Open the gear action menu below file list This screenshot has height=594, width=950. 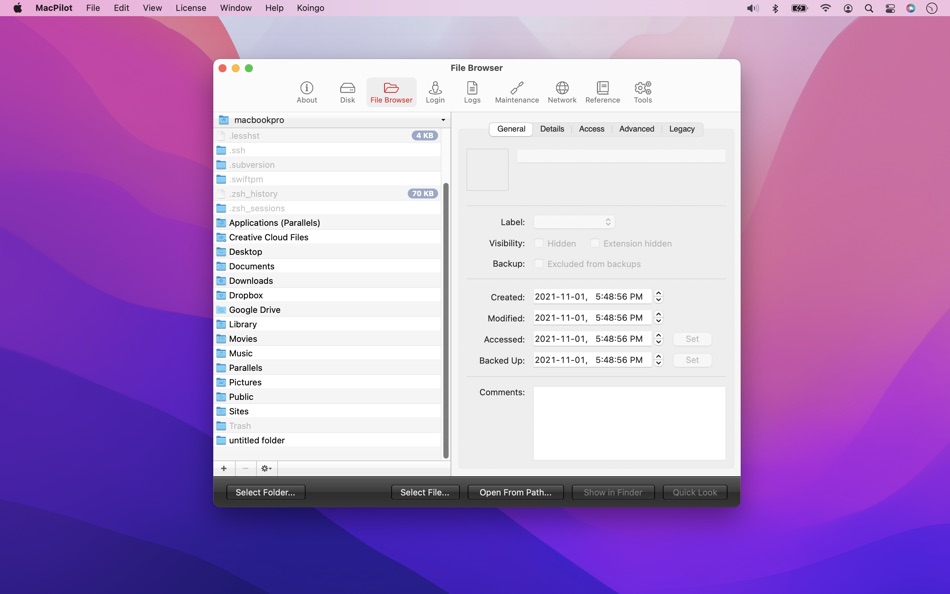[x=266, y=468]
